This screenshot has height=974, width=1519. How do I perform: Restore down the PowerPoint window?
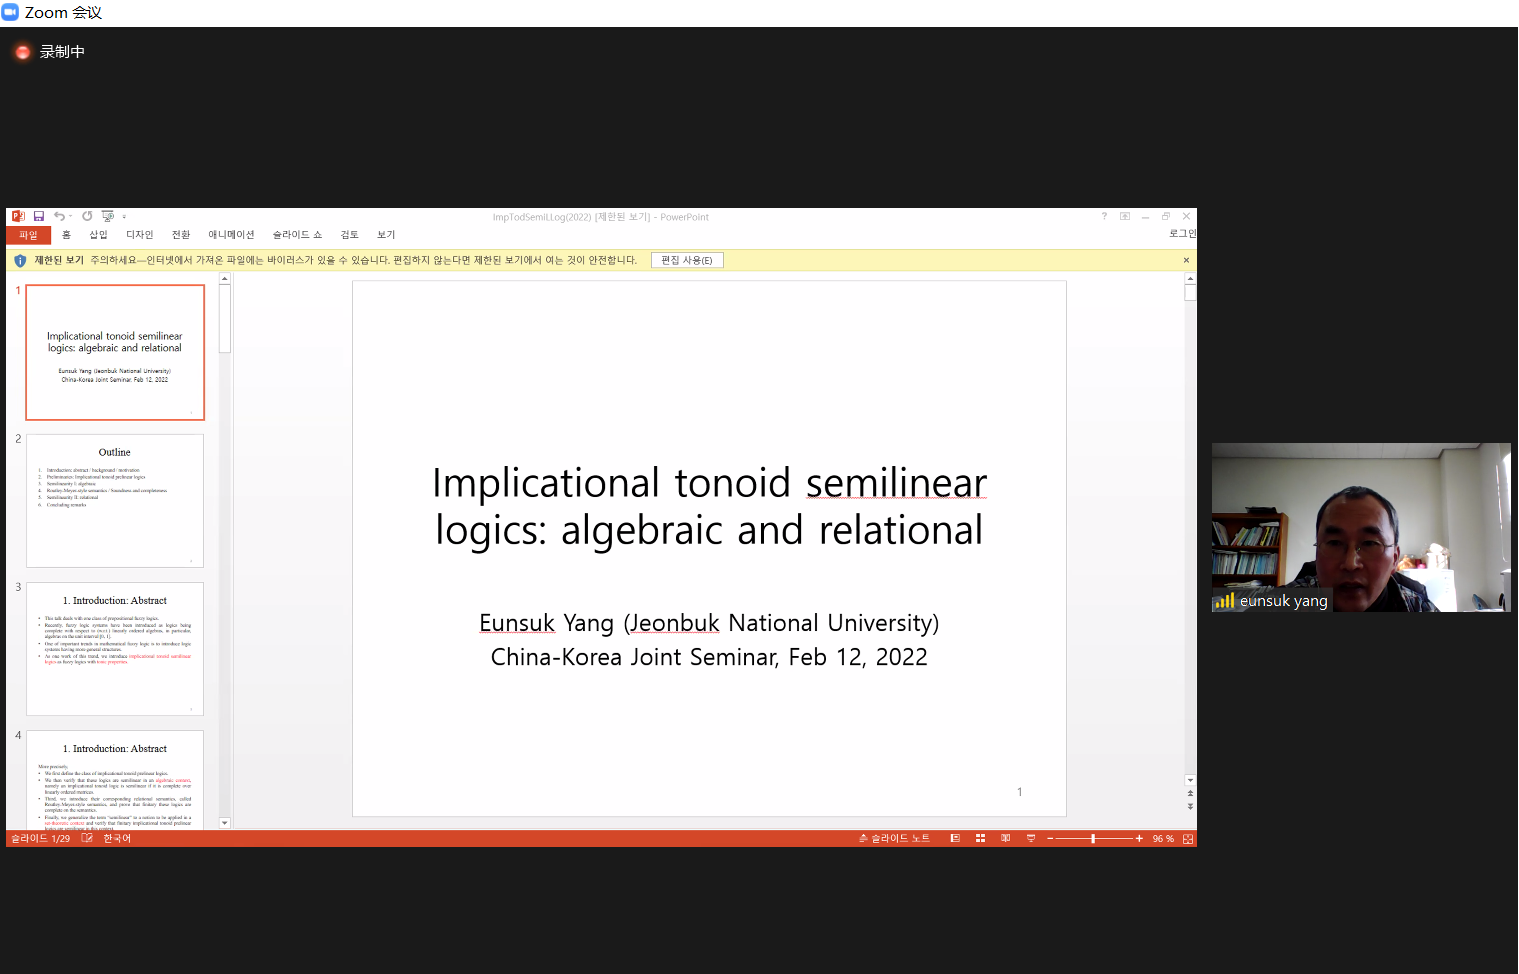[1166, 216]
